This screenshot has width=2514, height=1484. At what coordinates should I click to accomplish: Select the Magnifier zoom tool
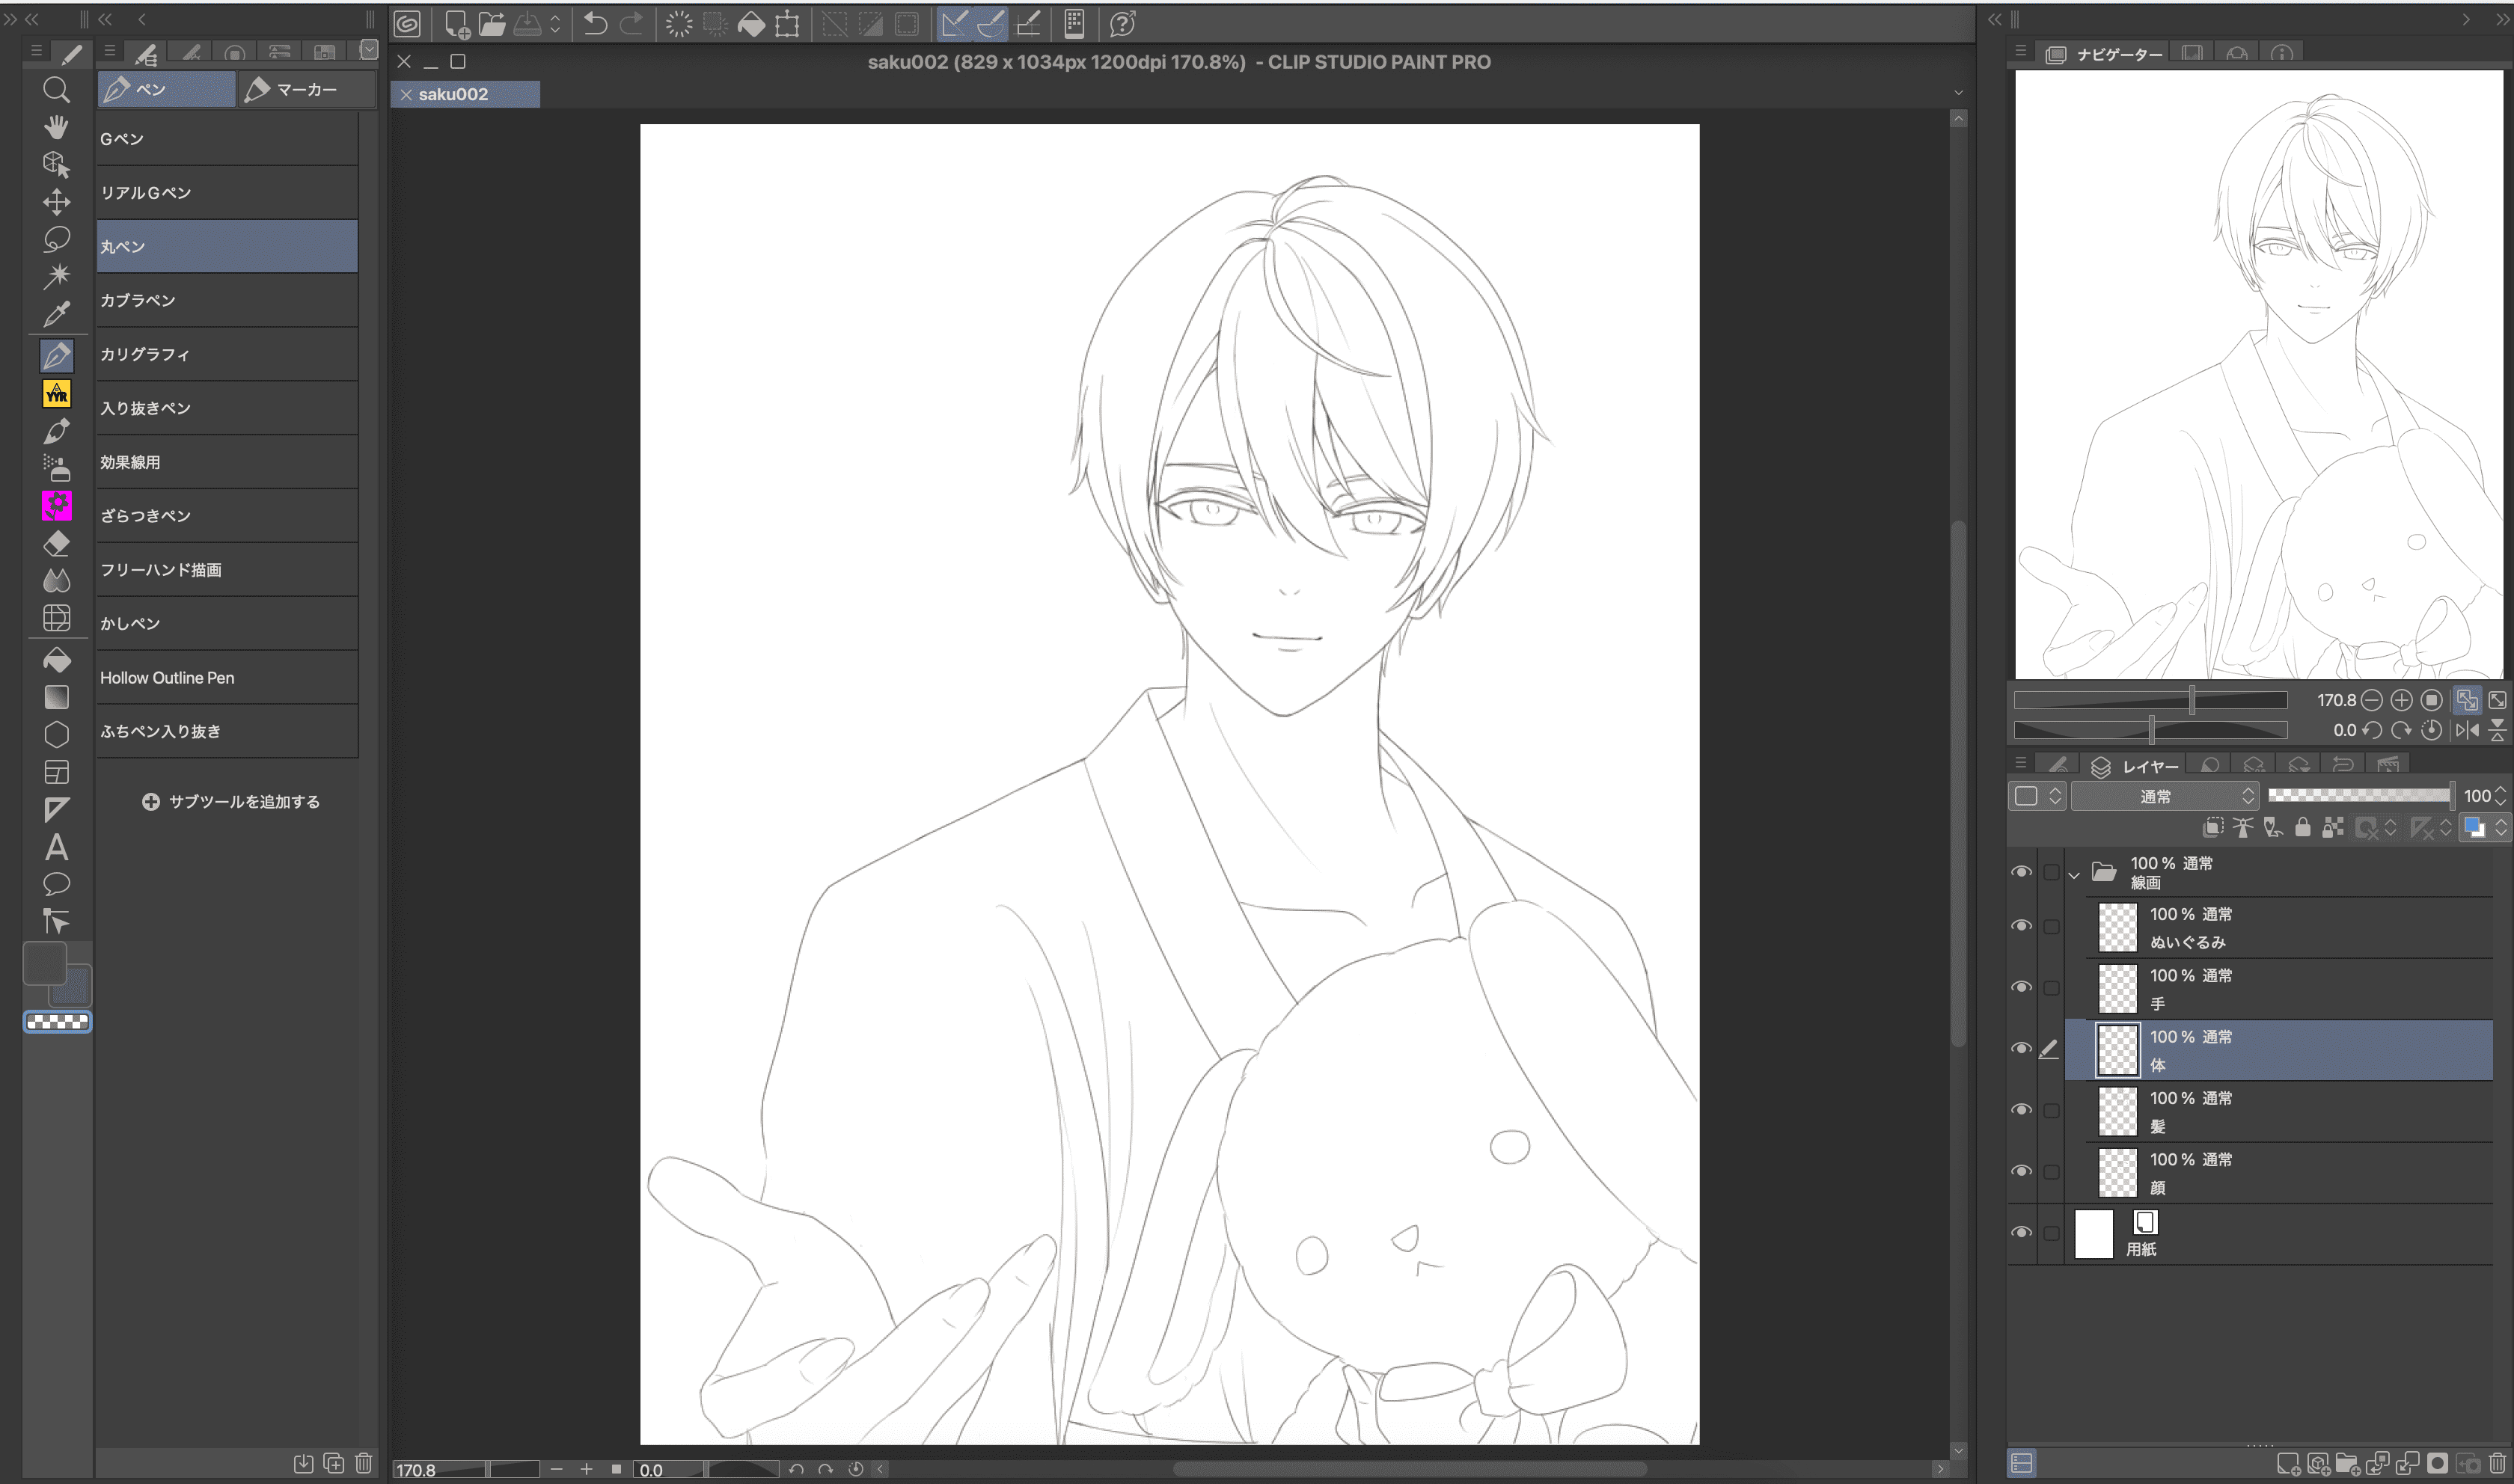click(x=56, y=90)
